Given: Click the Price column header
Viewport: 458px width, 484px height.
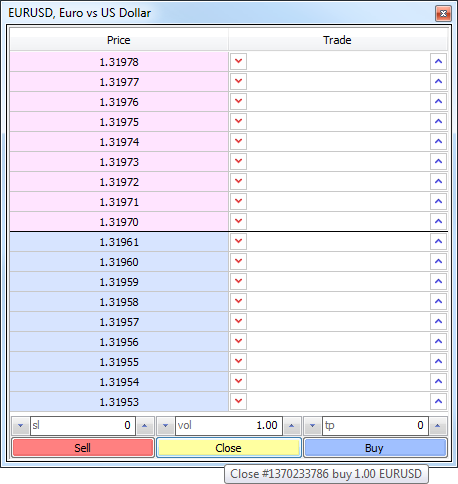Looking at the screenshot, I should click(119, 40).
